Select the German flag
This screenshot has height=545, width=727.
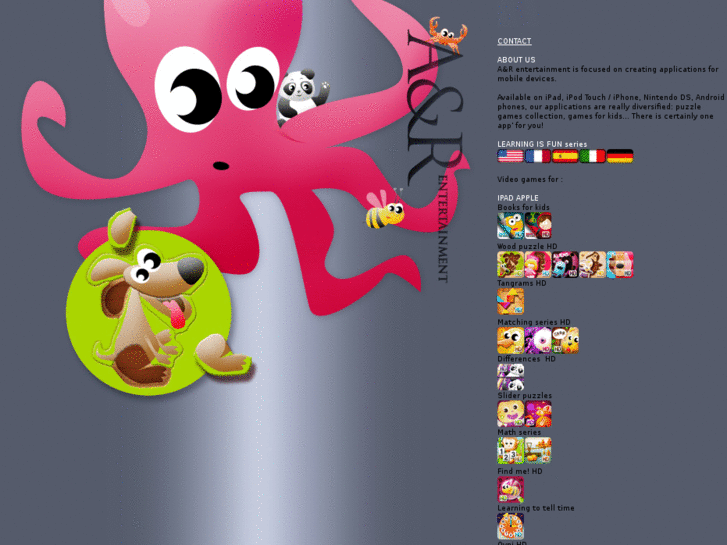click(x=620, y=156)
